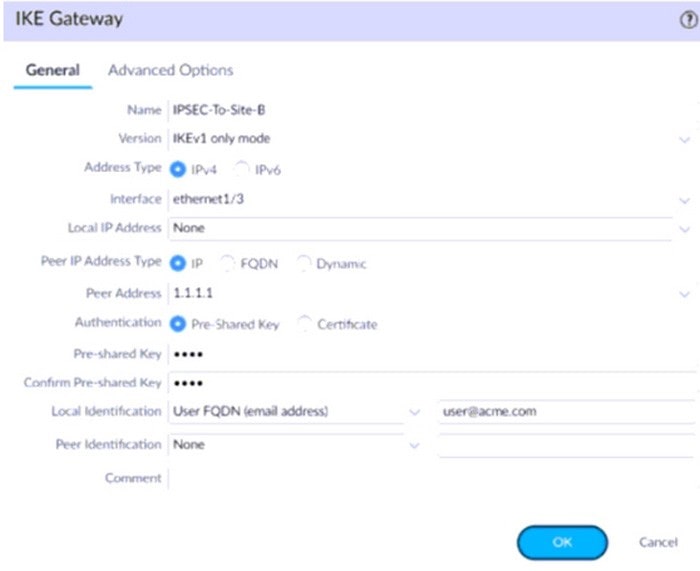Click the Pre-shared Key password field

431,354
